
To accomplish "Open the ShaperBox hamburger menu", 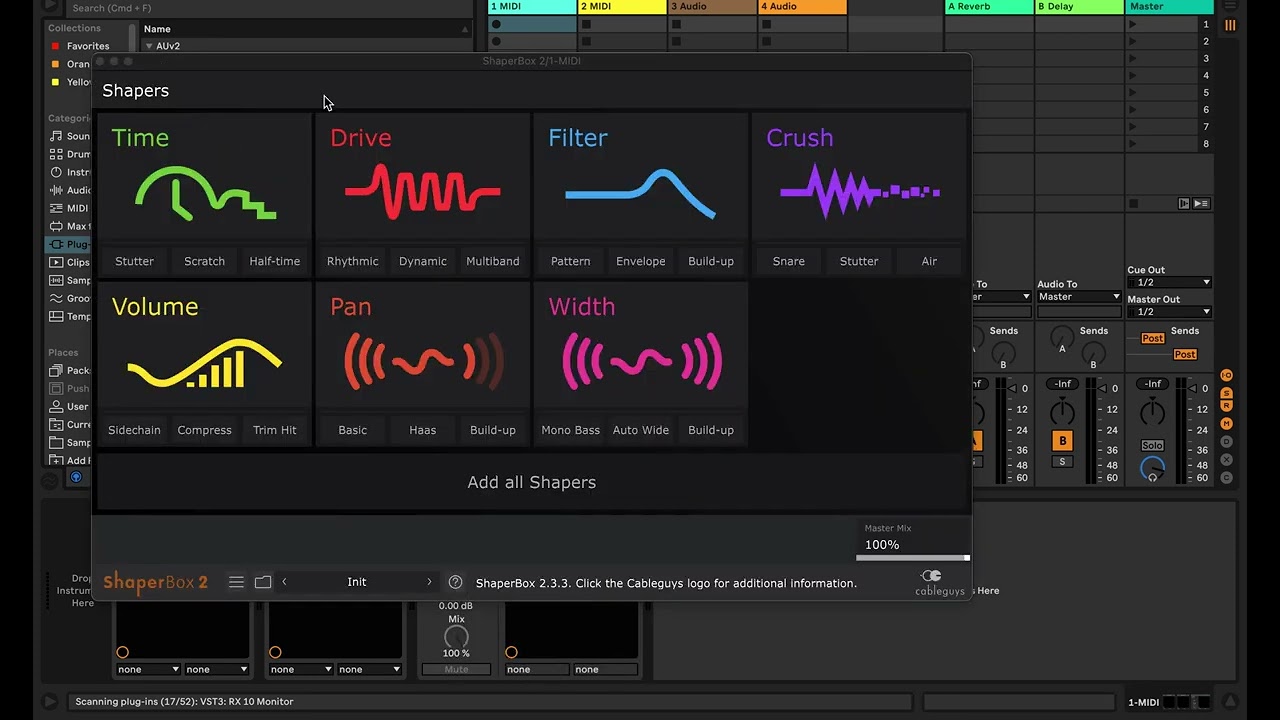I will pyautogui.click(x=236, y=582).
